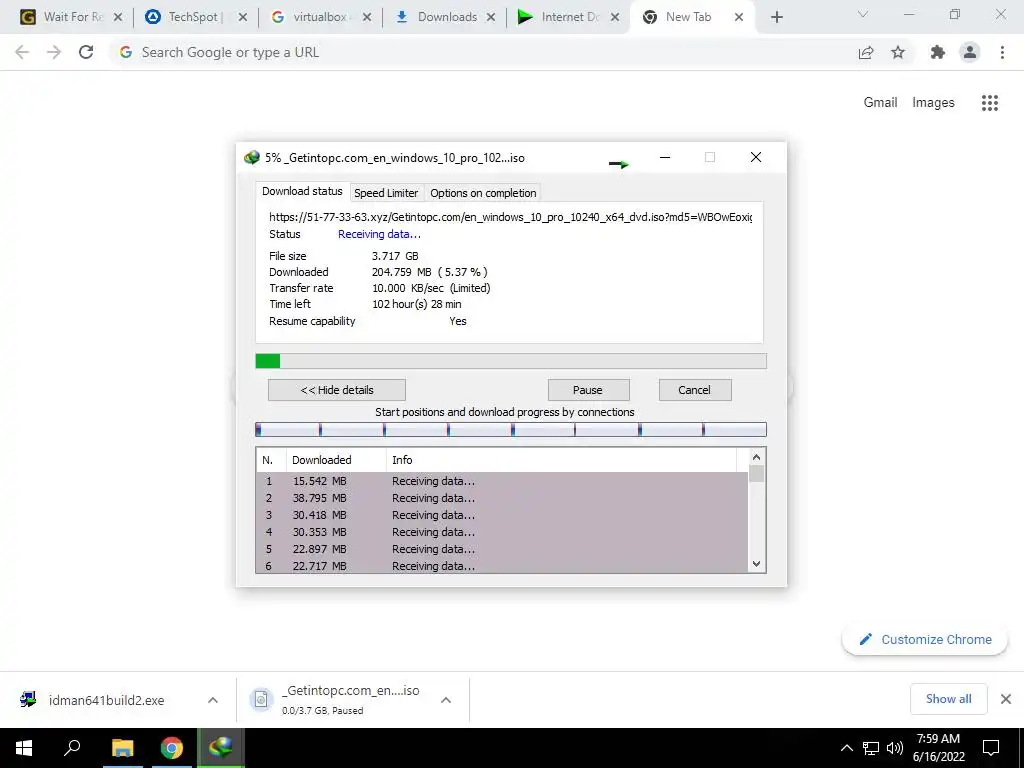Select connection row 3 with 30.418 MB
The width and height of the screenshot is (1024, 768).
(x=502, y=515)
